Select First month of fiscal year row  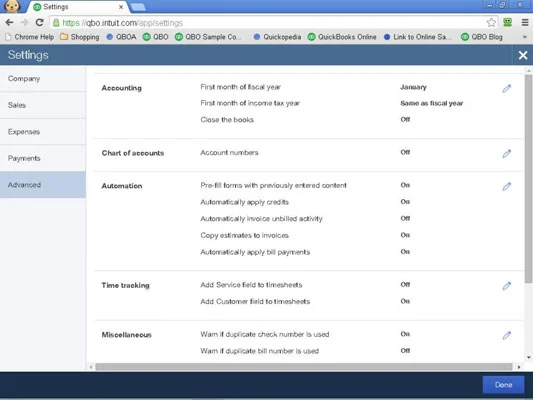(240, 87)
